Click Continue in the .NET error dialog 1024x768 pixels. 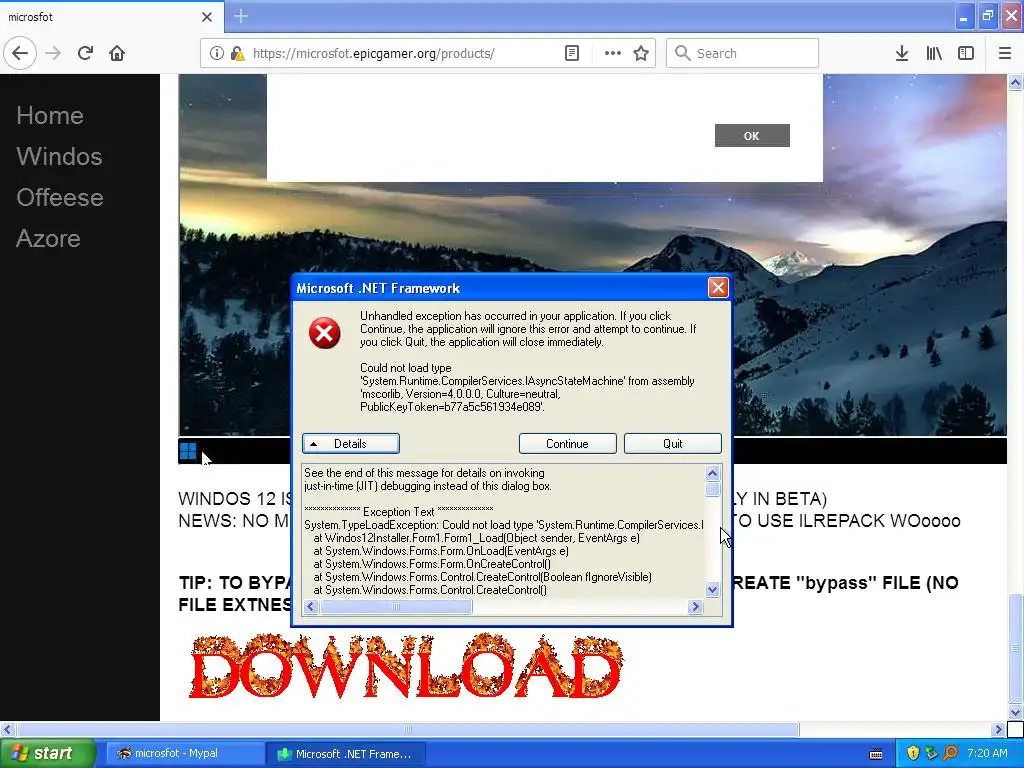tap(568, 443)
